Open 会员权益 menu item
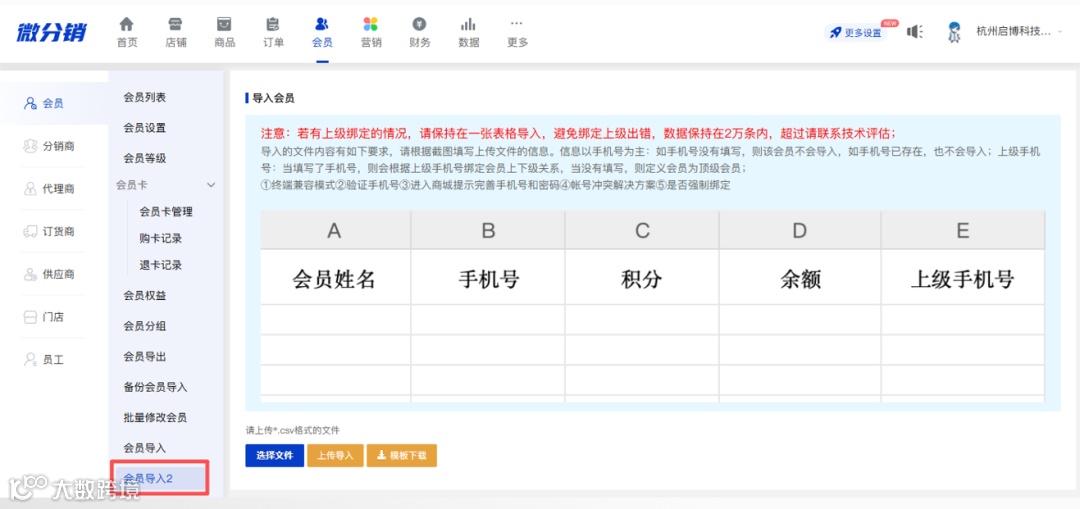Viewport: 1080px width, 509px height. coord(145,295)
